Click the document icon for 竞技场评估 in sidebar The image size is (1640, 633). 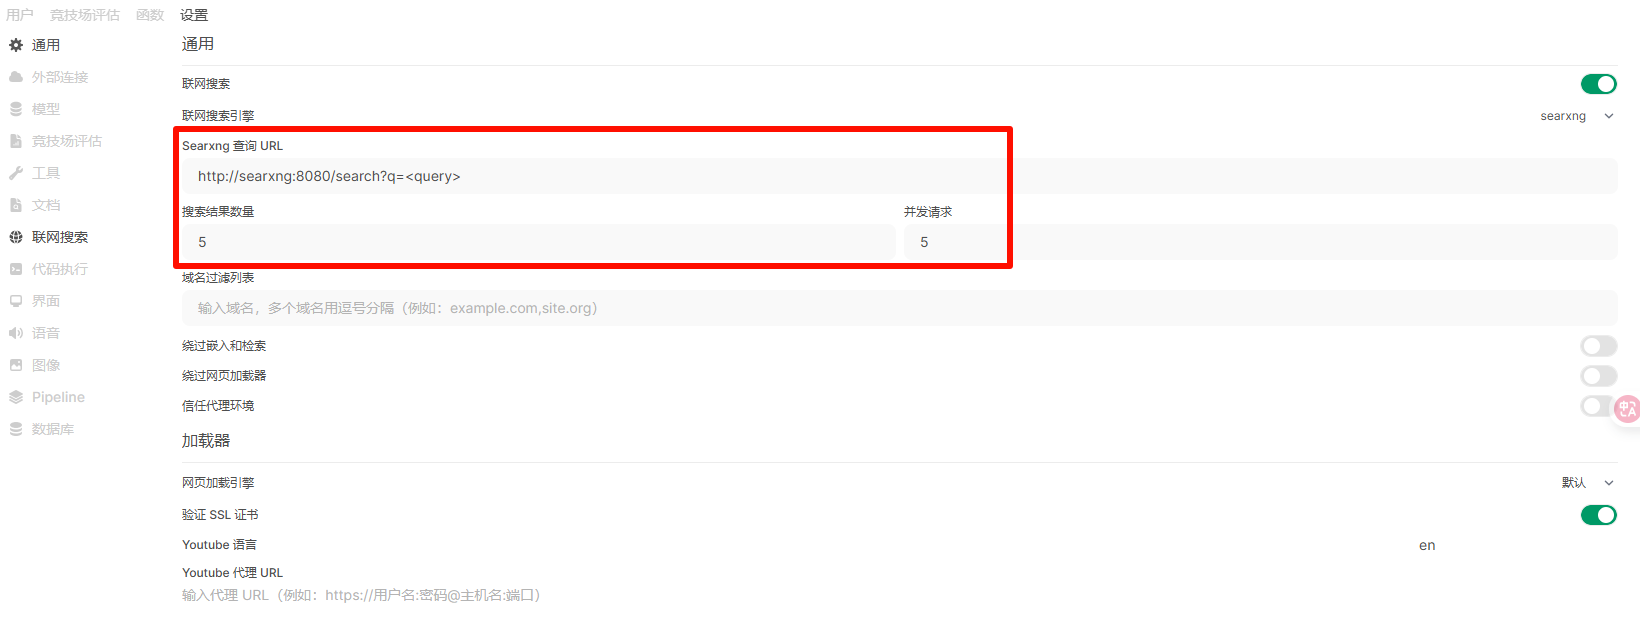coord(16,141)
